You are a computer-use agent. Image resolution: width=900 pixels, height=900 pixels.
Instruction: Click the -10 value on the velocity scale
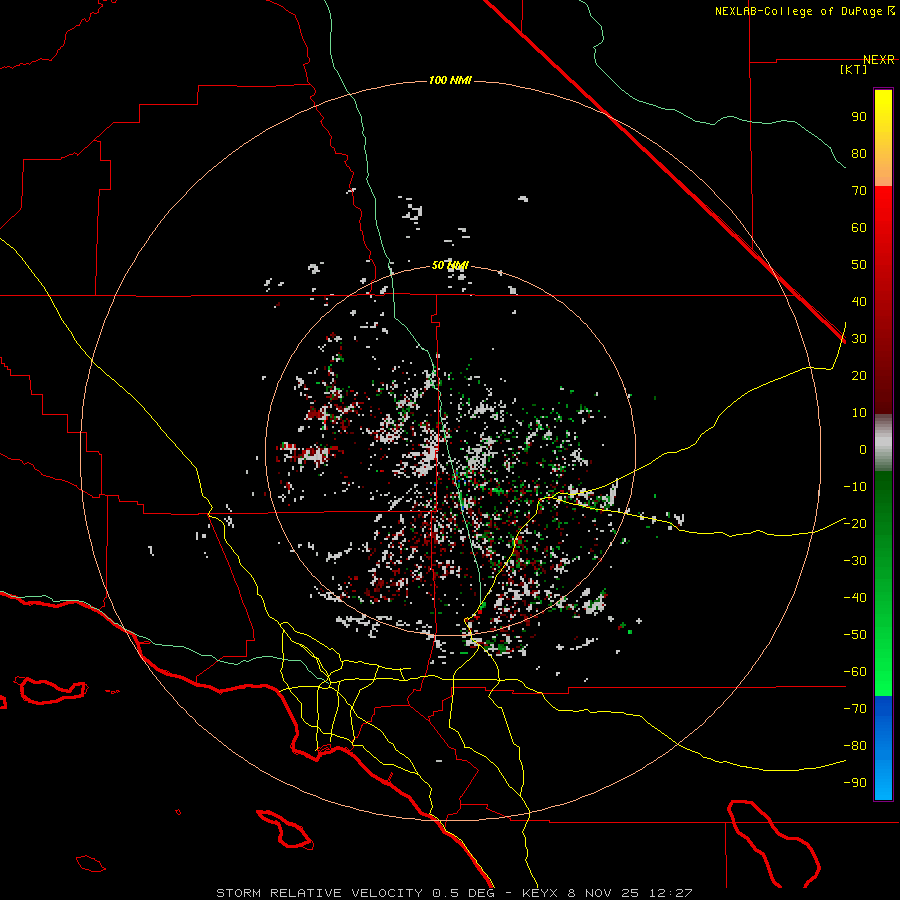pos(855,487)
